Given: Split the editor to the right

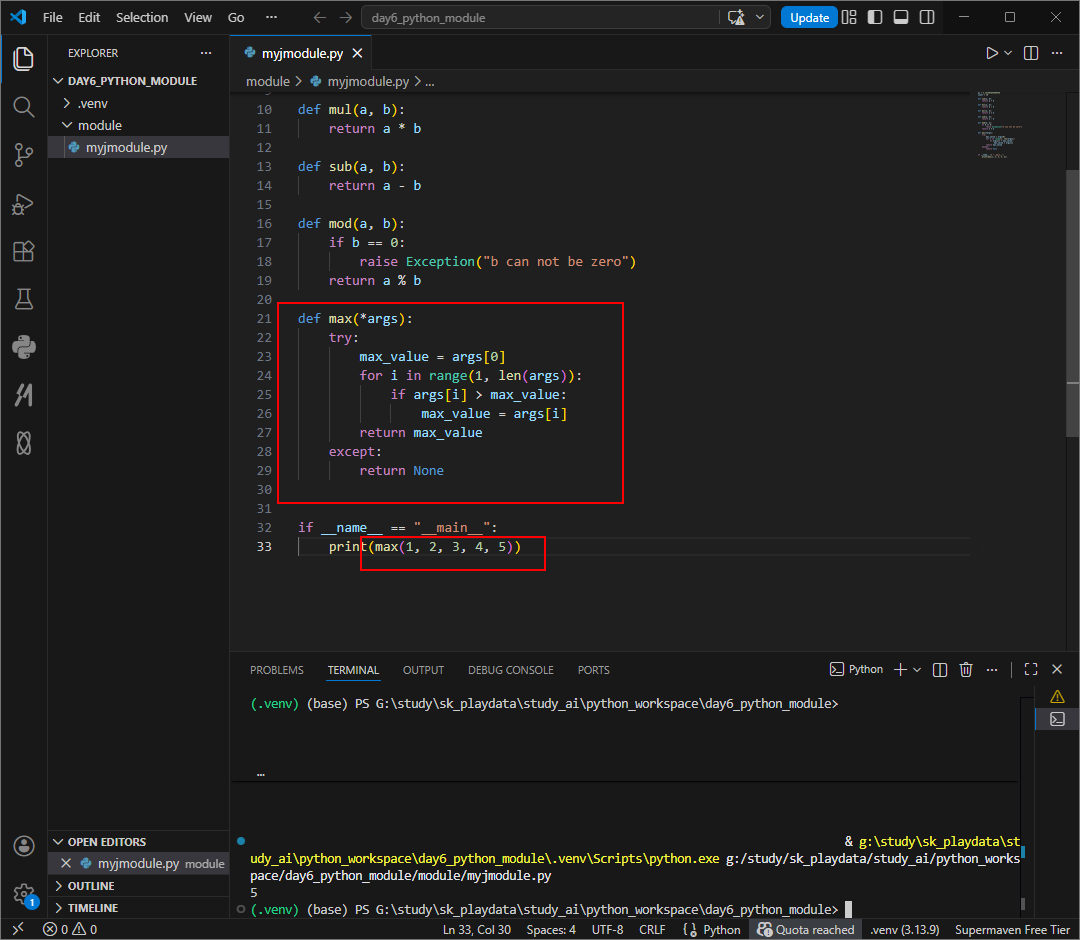Looking at the screenshot, I should (1030, 53).
